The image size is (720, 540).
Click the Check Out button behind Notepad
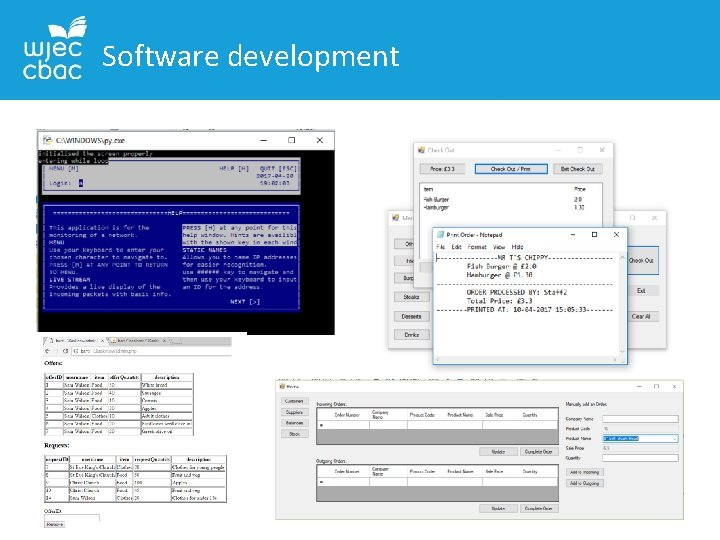(x=642, y=260)
